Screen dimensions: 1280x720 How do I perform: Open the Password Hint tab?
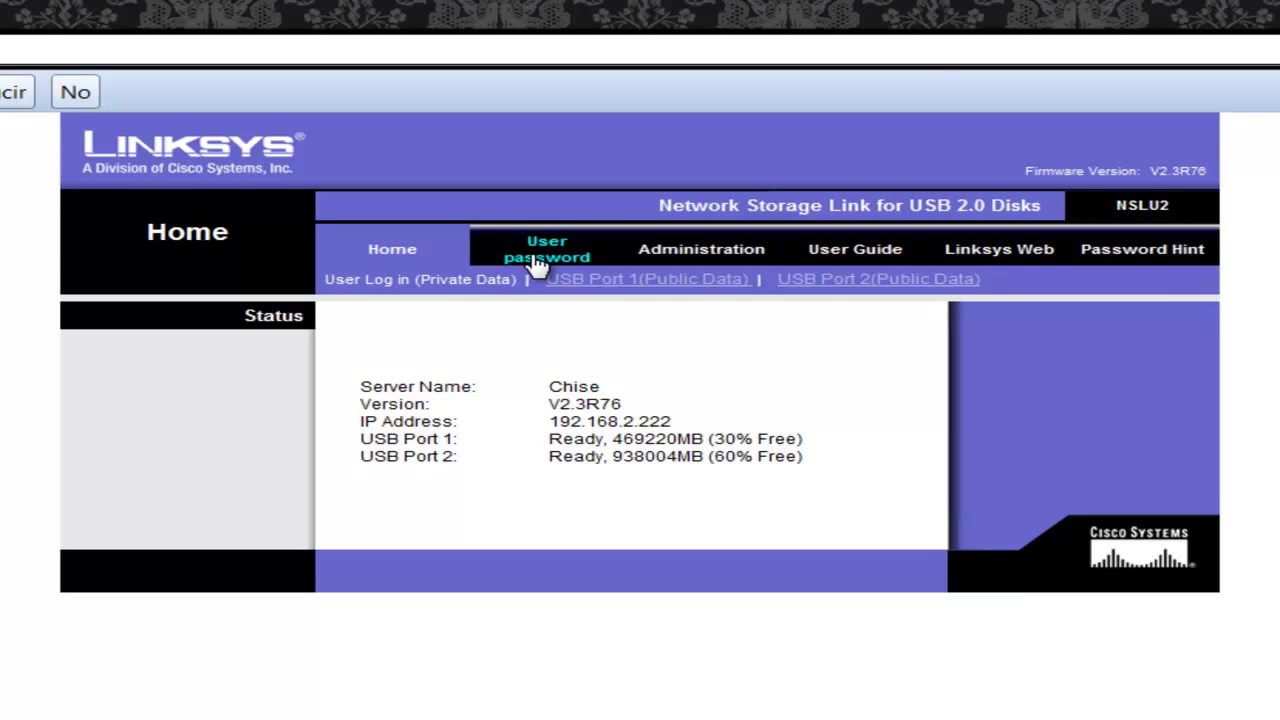1142,249
